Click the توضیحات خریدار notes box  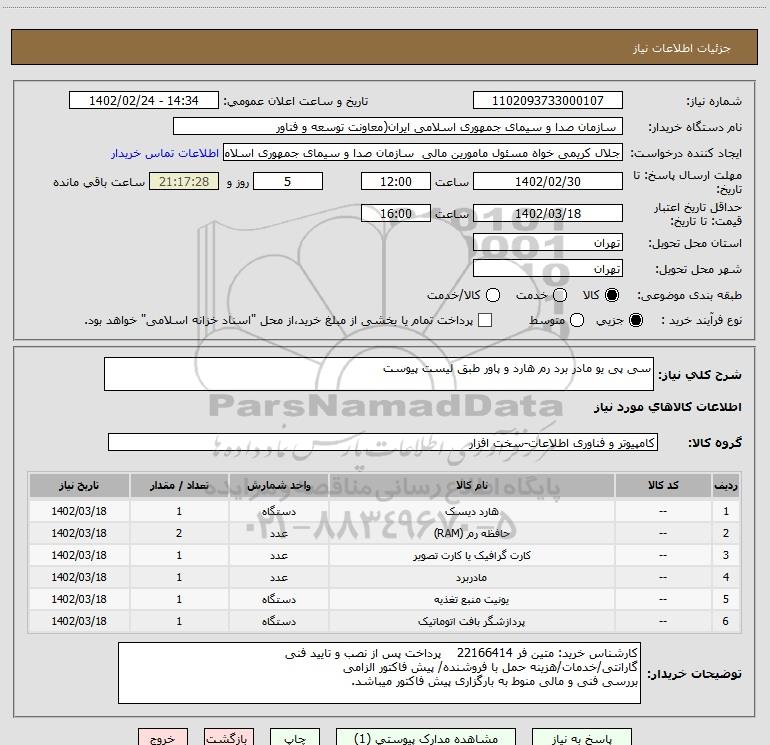(379, 673)
